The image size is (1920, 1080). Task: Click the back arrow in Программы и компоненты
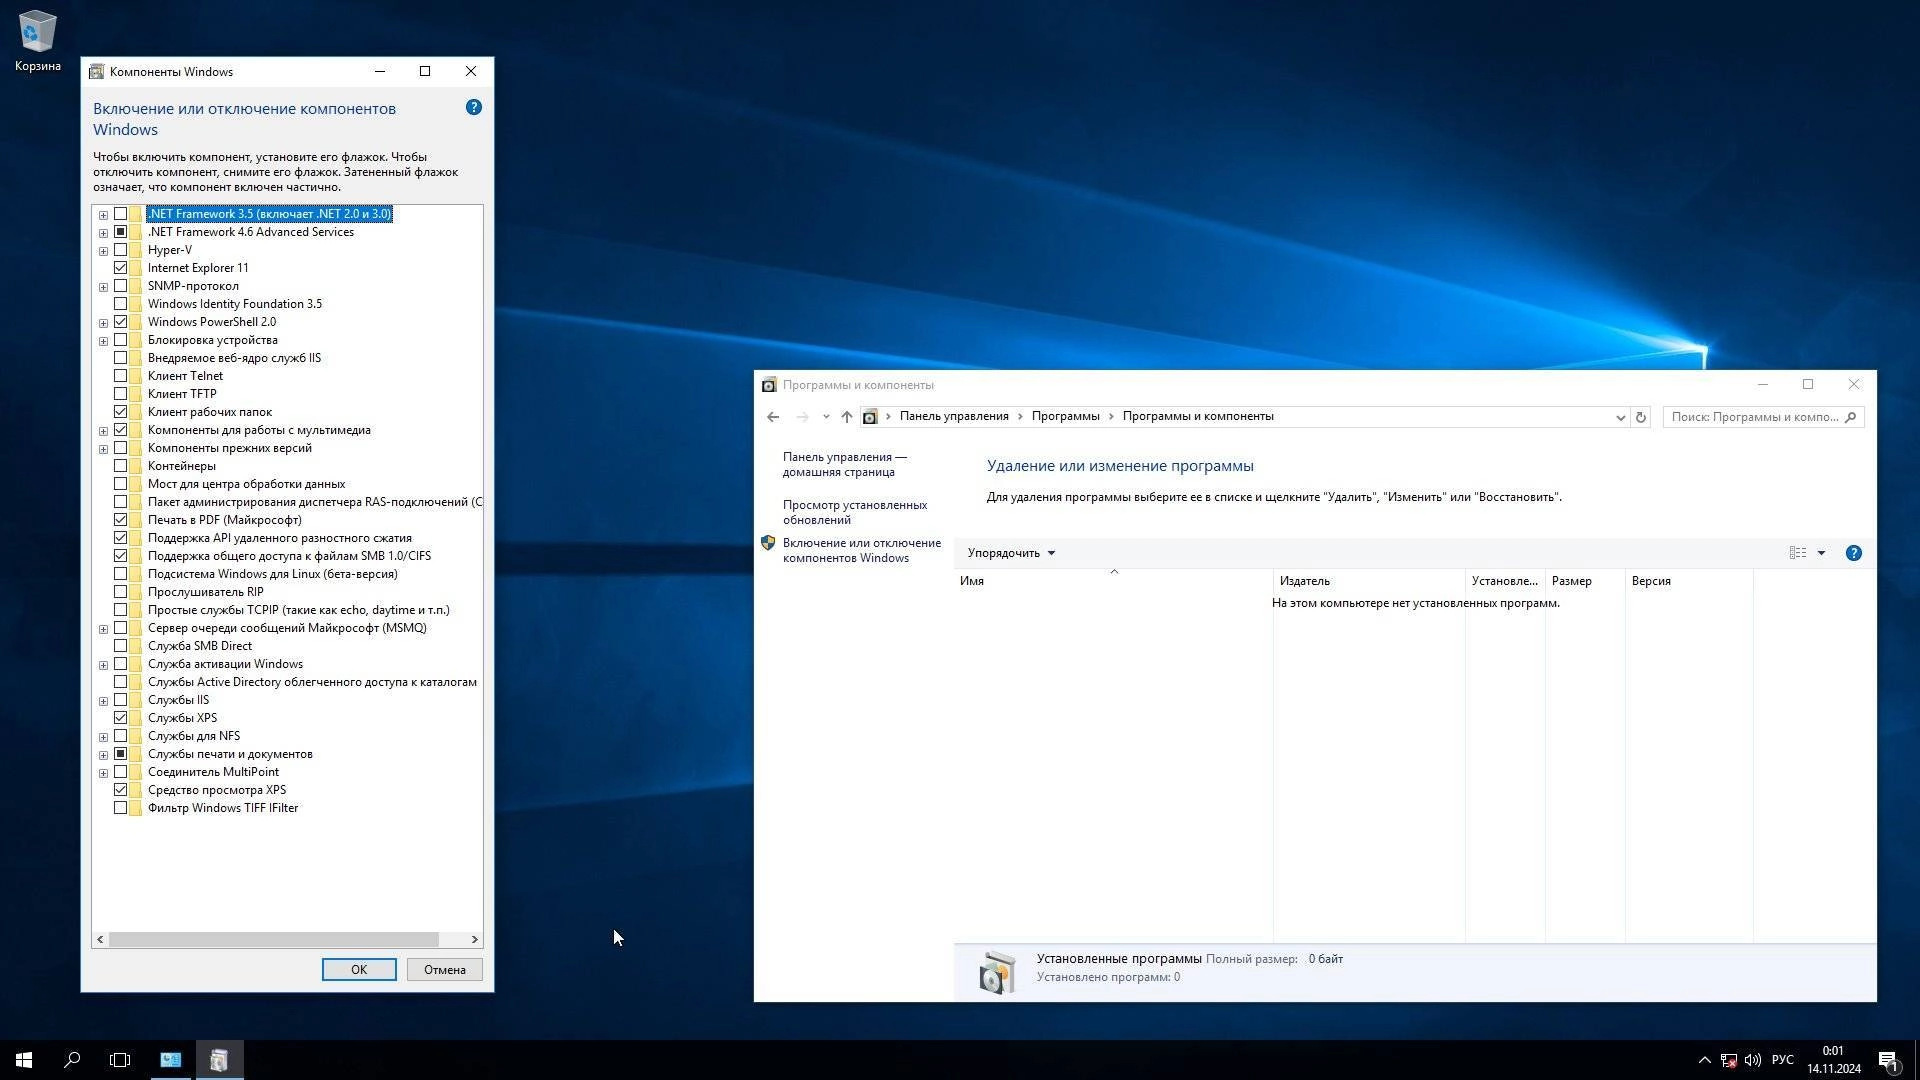[773, 417]
